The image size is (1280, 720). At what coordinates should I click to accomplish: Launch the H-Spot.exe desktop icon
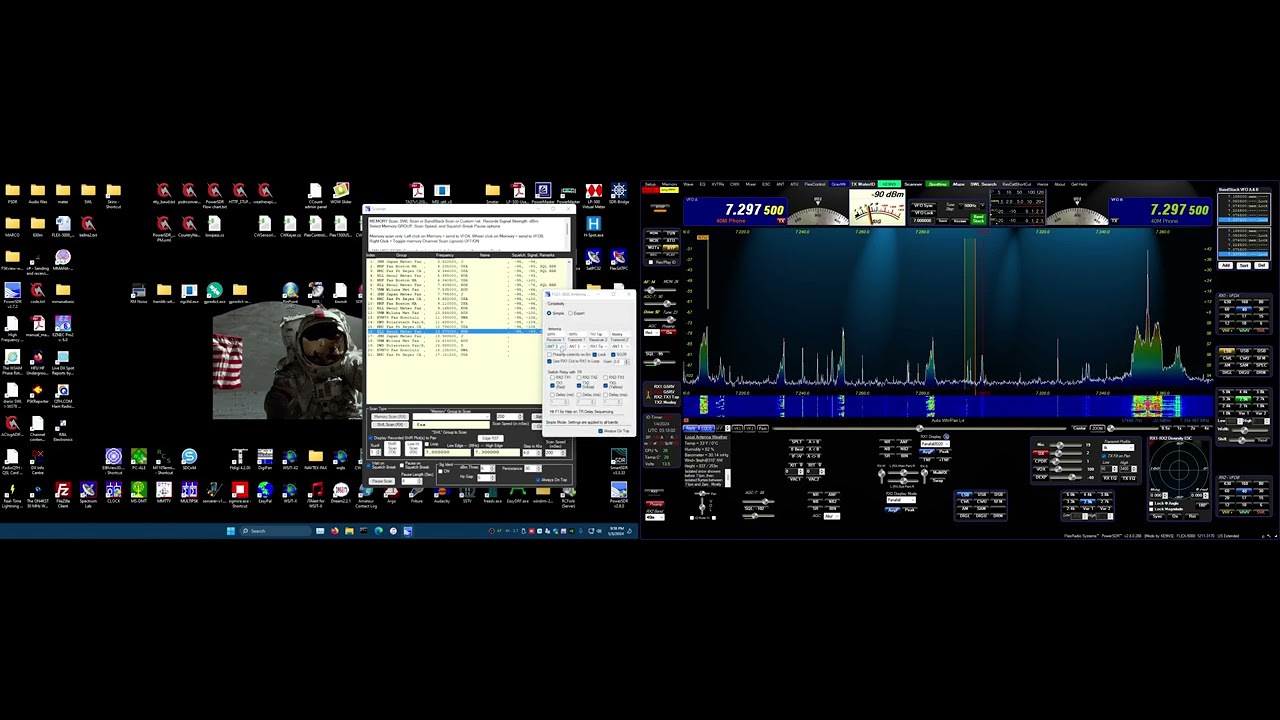point(594,224)
